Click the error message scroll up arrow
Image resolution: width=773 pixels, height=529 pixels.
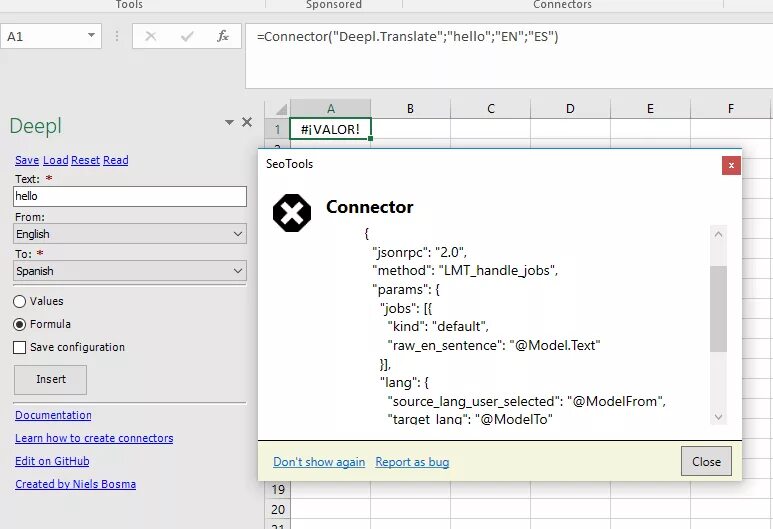click(718, 234)
